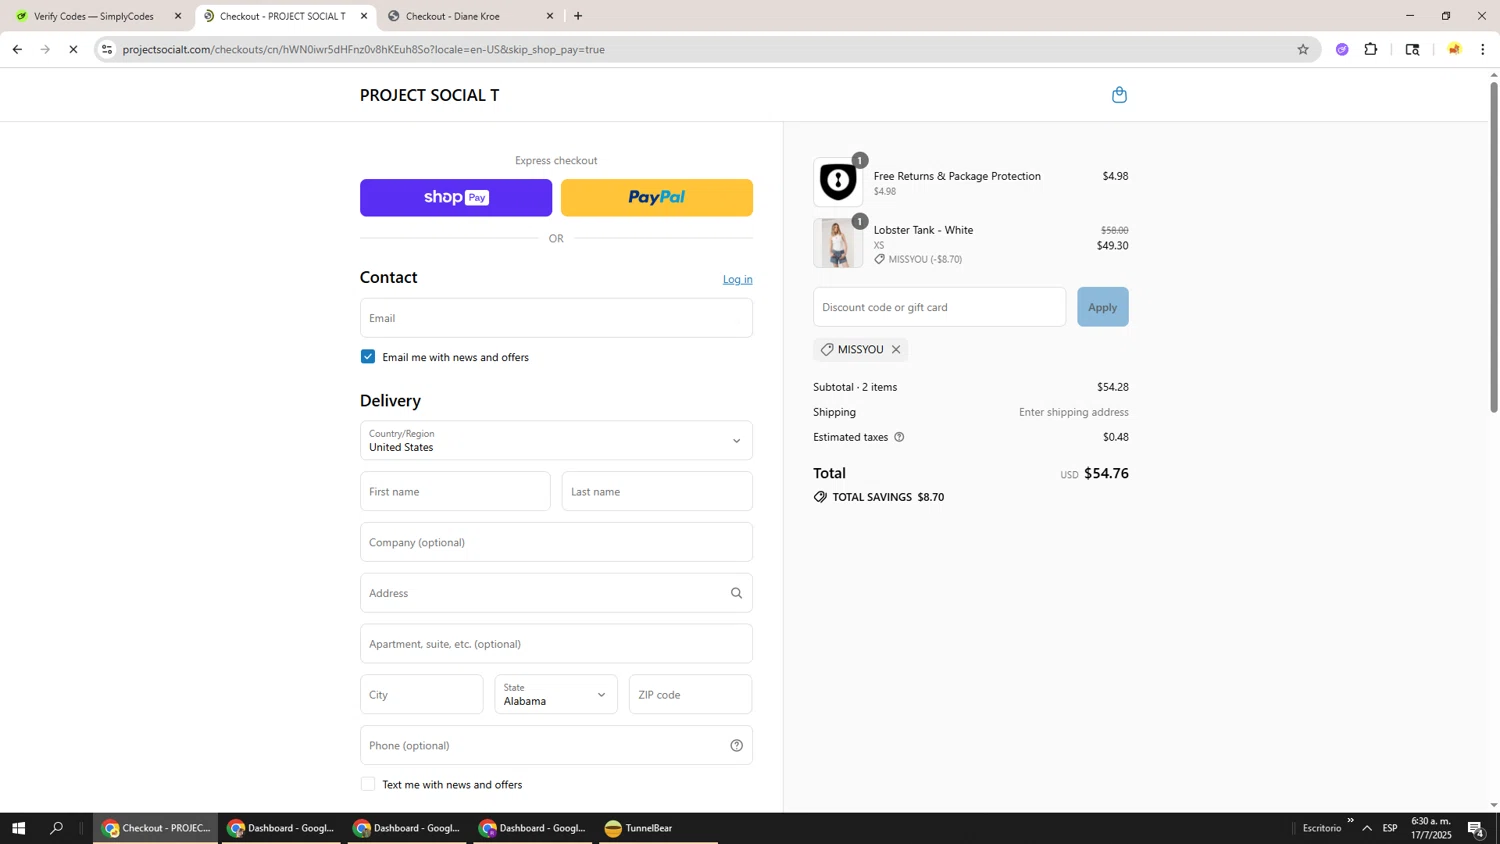Open Chrome menu three dots

(1483, 49)
